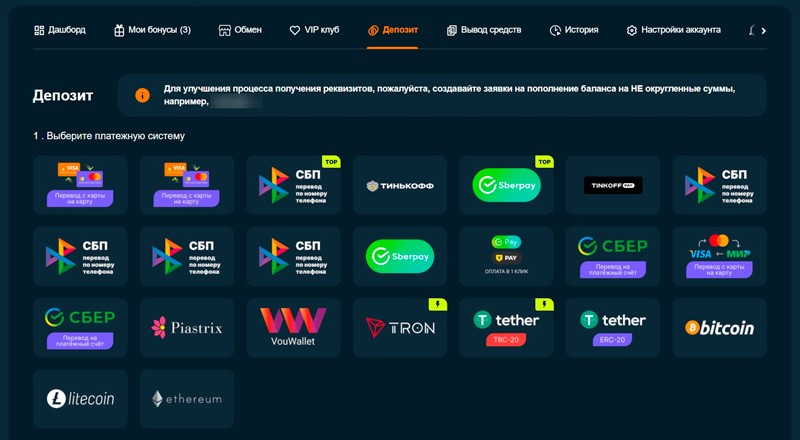This screenshot has width=800, height=440.
Task: Choose Tether ERC-20 deposit option
Action: [x=613, y=328]
